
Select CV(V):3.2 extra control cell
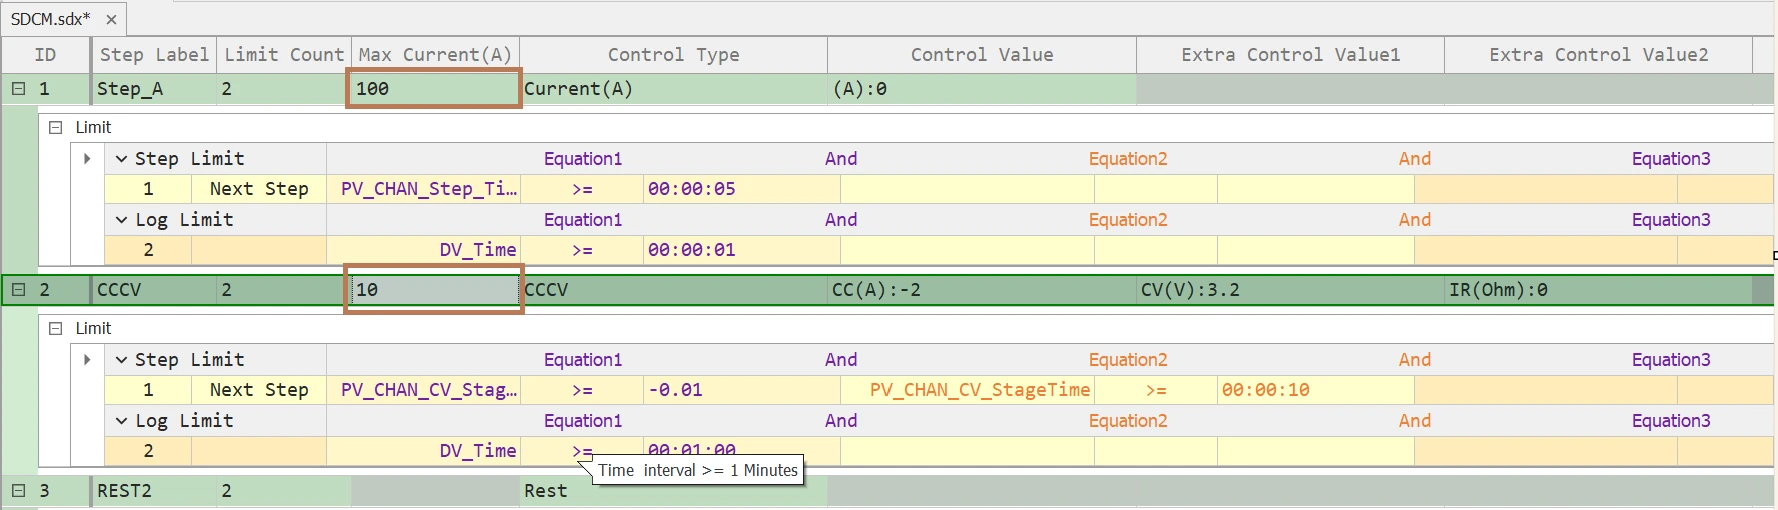coord(1290,290)
